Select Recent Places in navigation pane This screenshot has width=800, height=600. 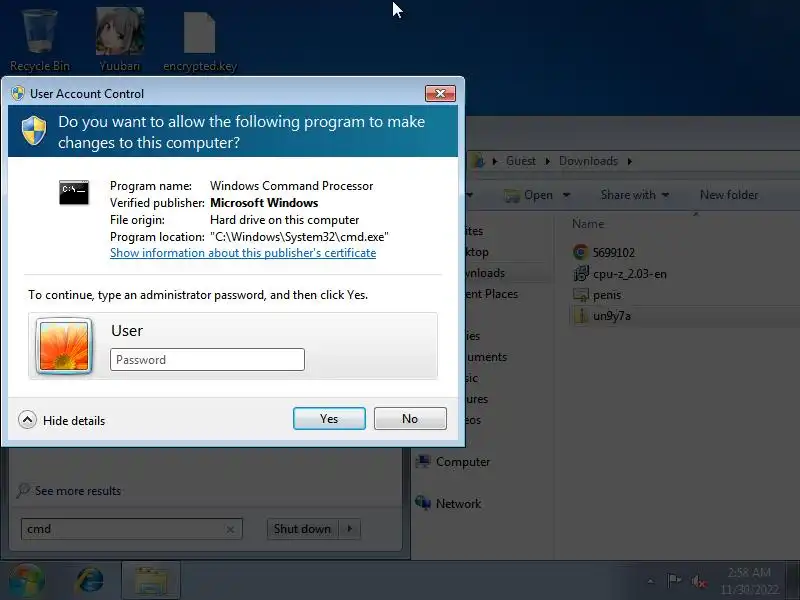click(492, 294)
